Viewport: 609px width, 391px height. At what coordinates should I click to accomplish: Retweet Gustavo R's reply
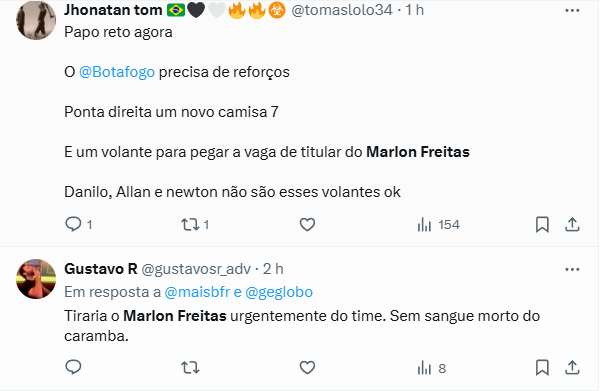coord(190,367)
